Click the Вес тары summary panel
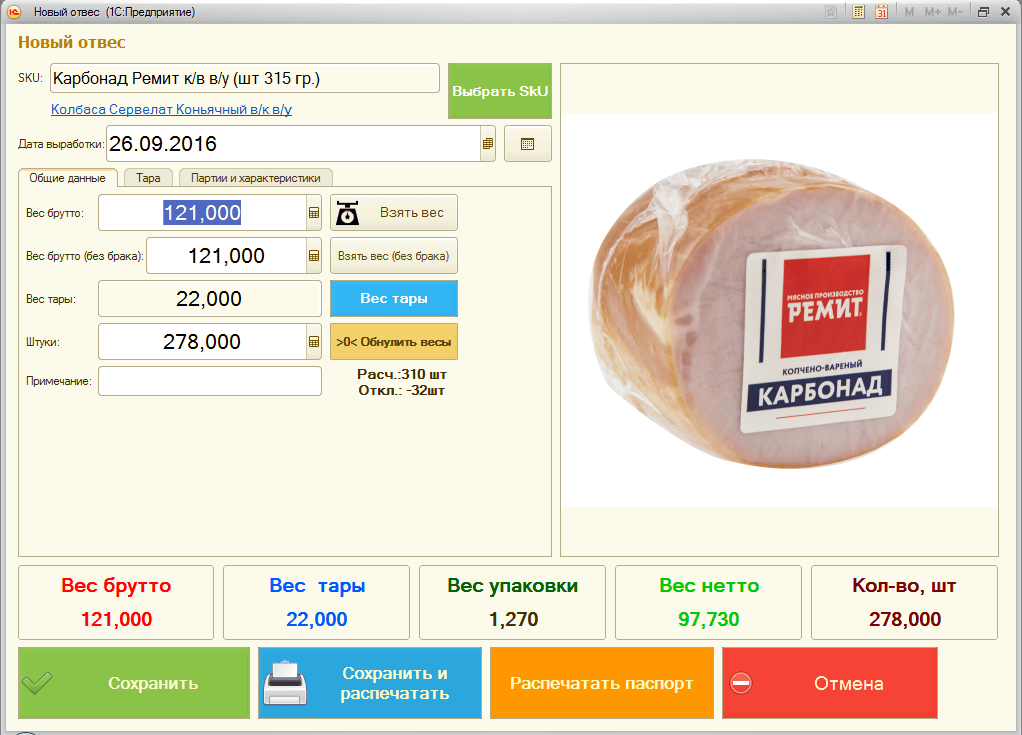 317,603
